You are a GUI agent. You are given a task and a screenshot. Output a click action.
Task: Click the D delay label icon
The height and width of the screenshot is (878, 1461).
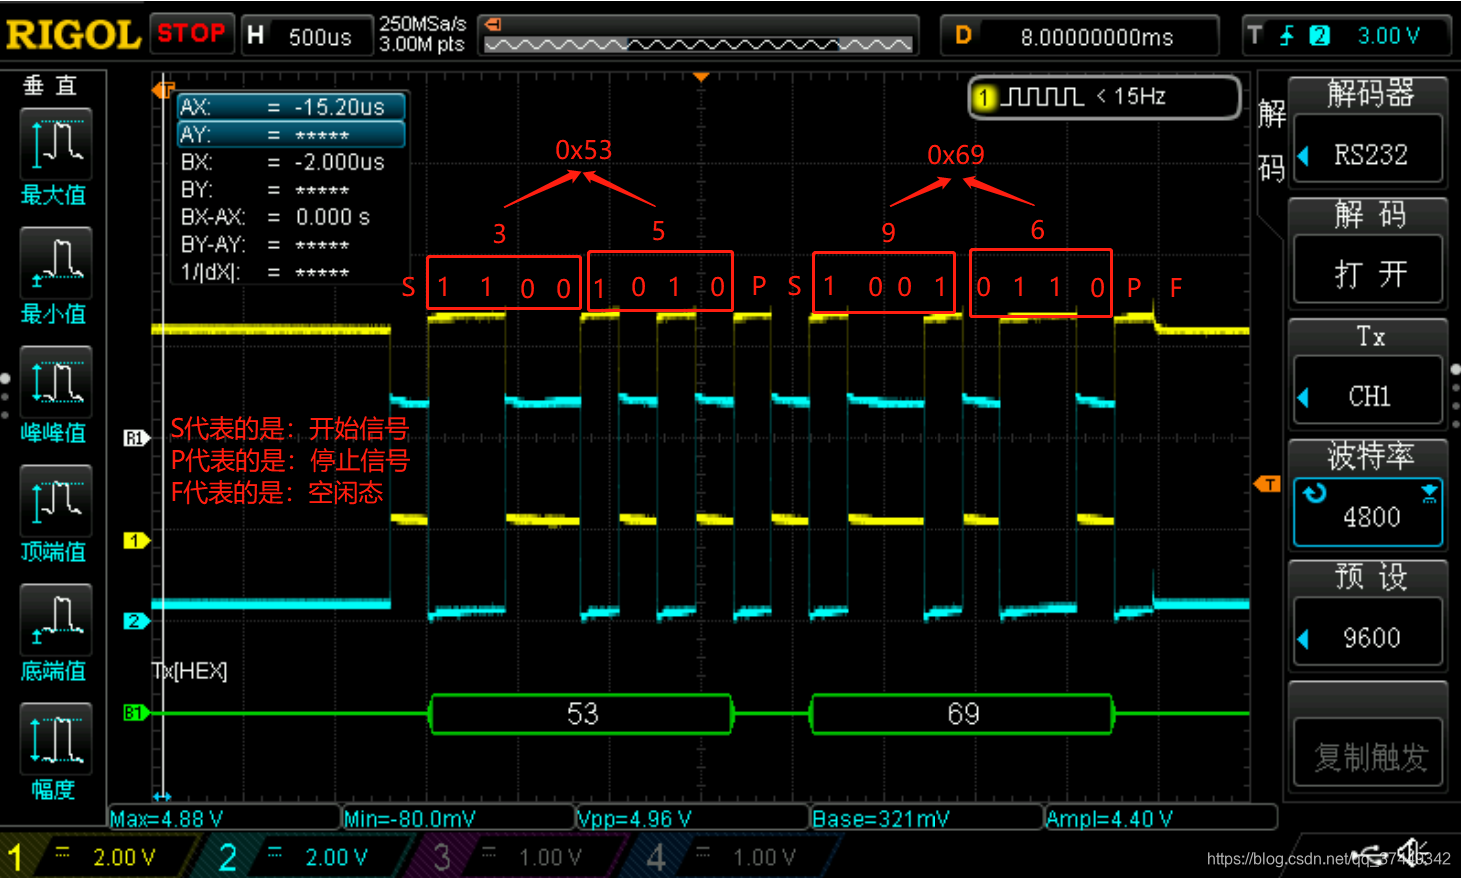coord(963,35)
